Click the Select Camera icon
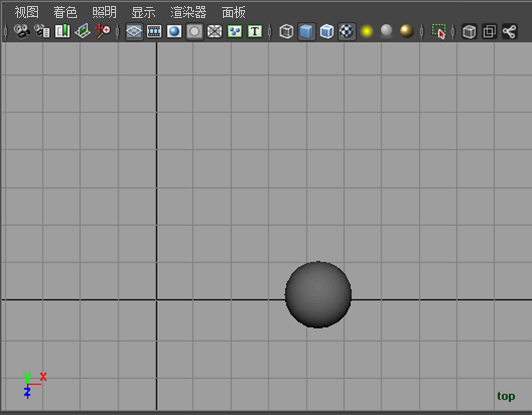The height and width of the screenshot is (415, 532). coord(22,31)
